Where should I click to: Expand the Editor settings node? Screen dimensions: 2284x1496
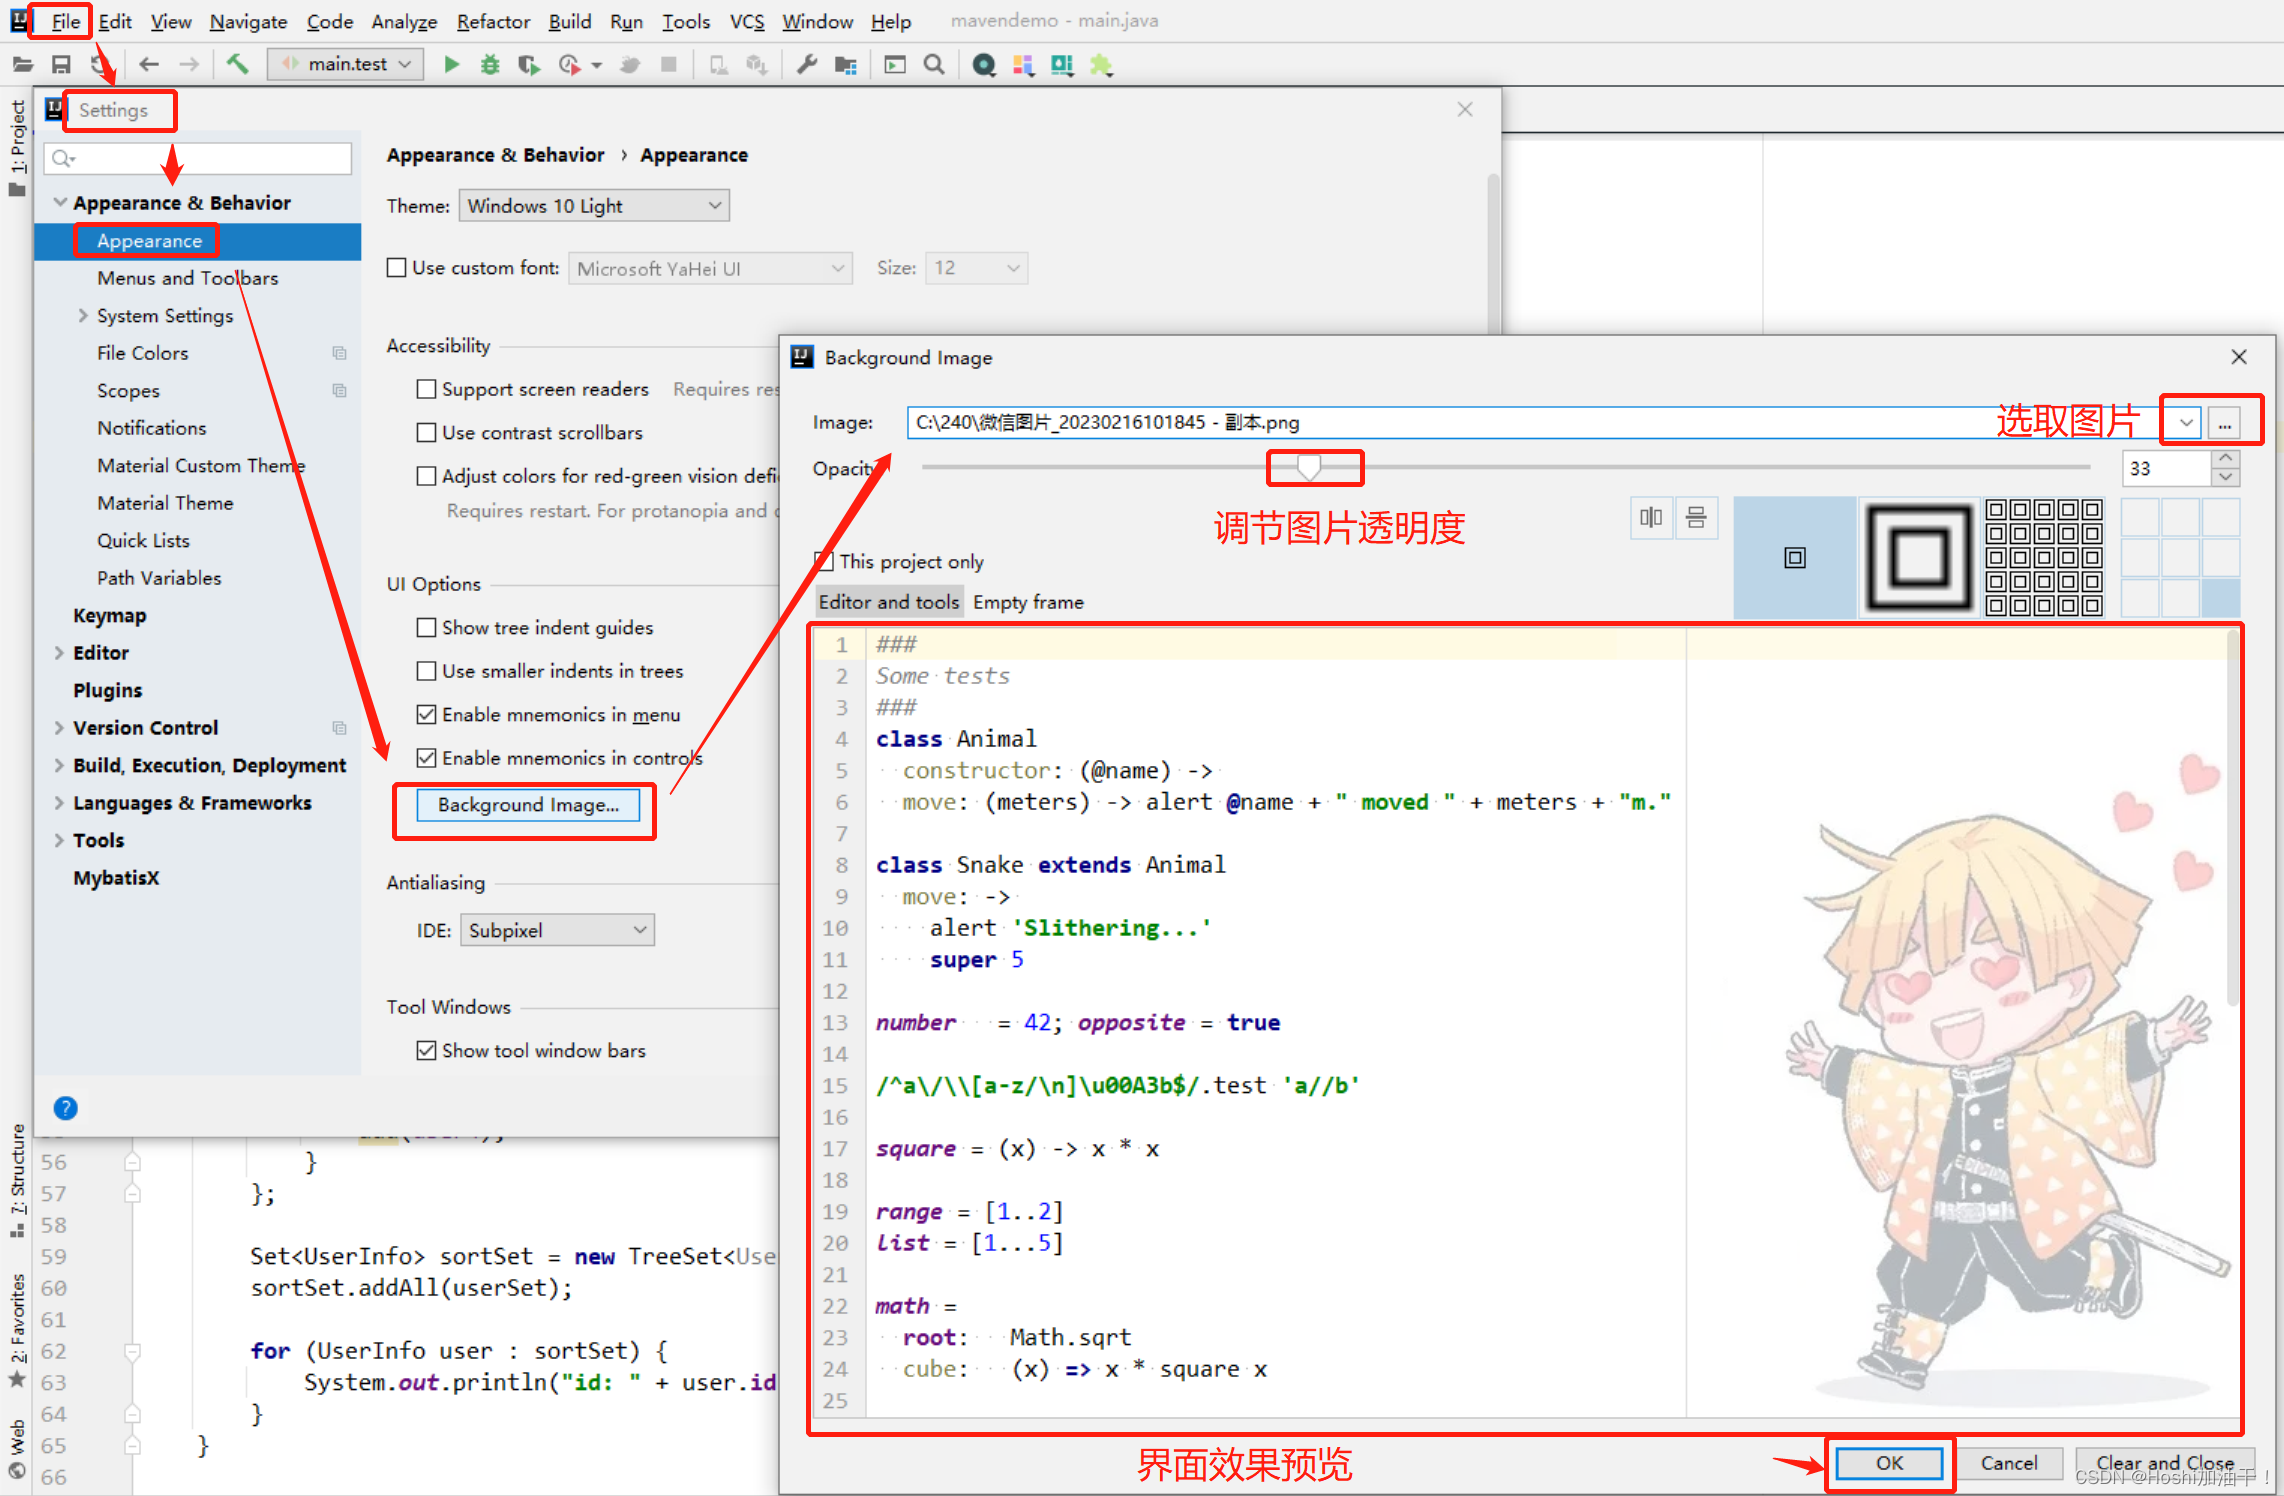[59, 653]
